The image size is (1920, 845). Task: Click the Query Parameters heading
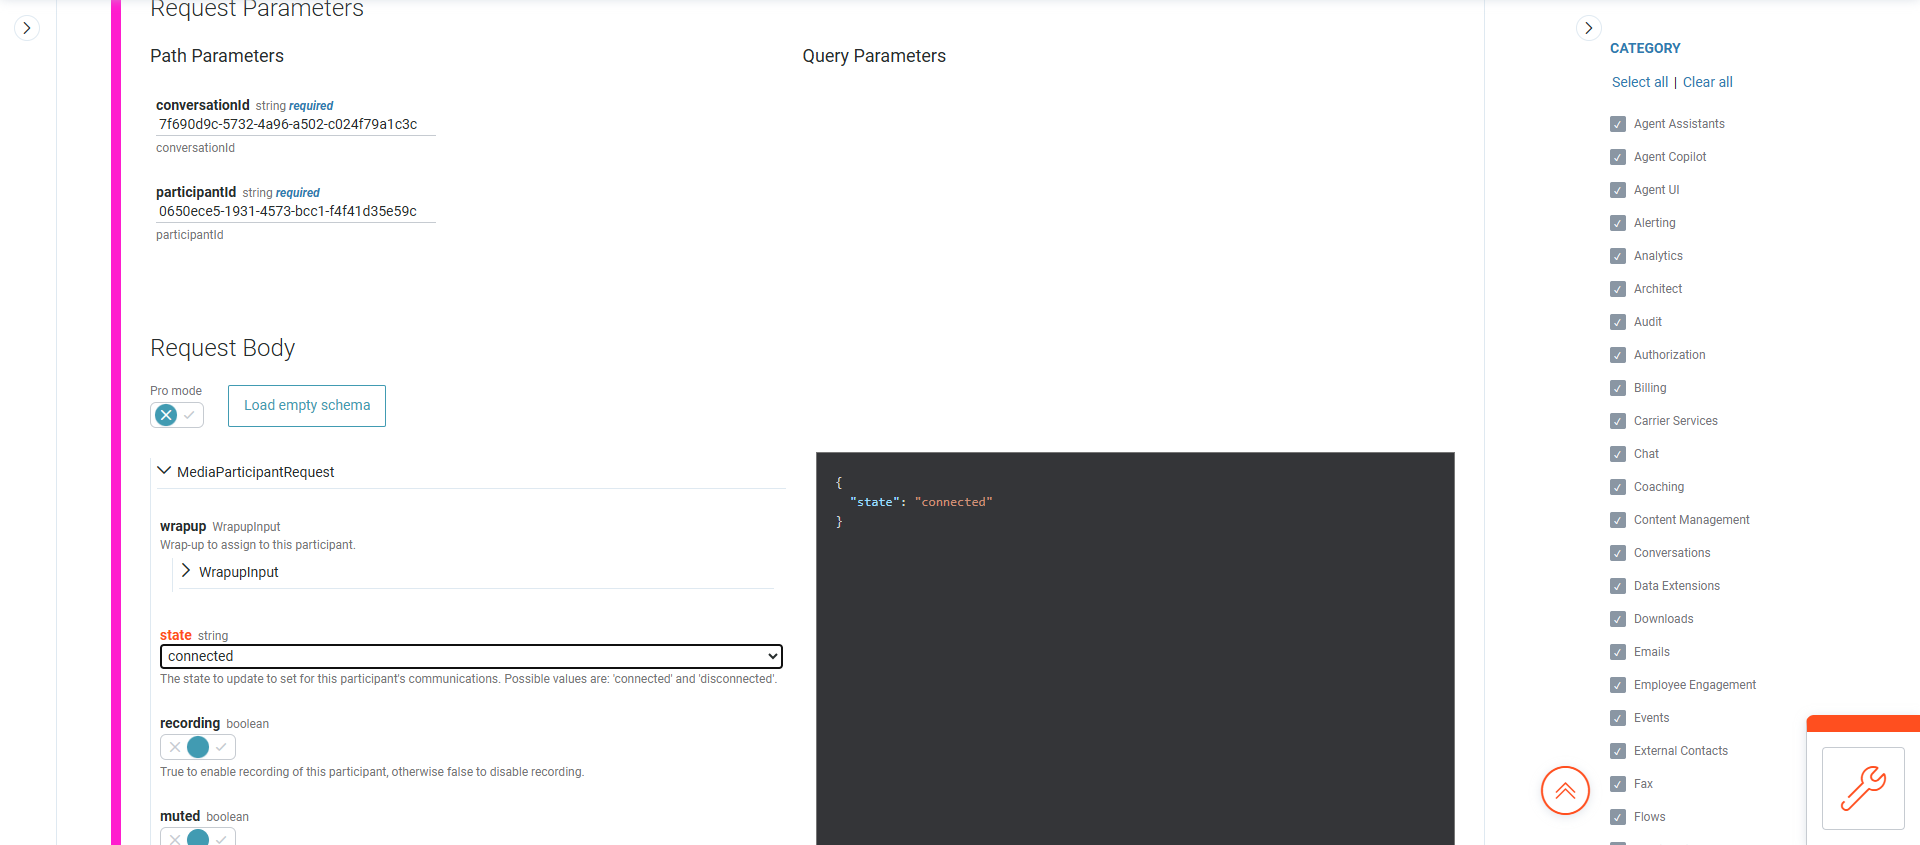click(874, 56)
